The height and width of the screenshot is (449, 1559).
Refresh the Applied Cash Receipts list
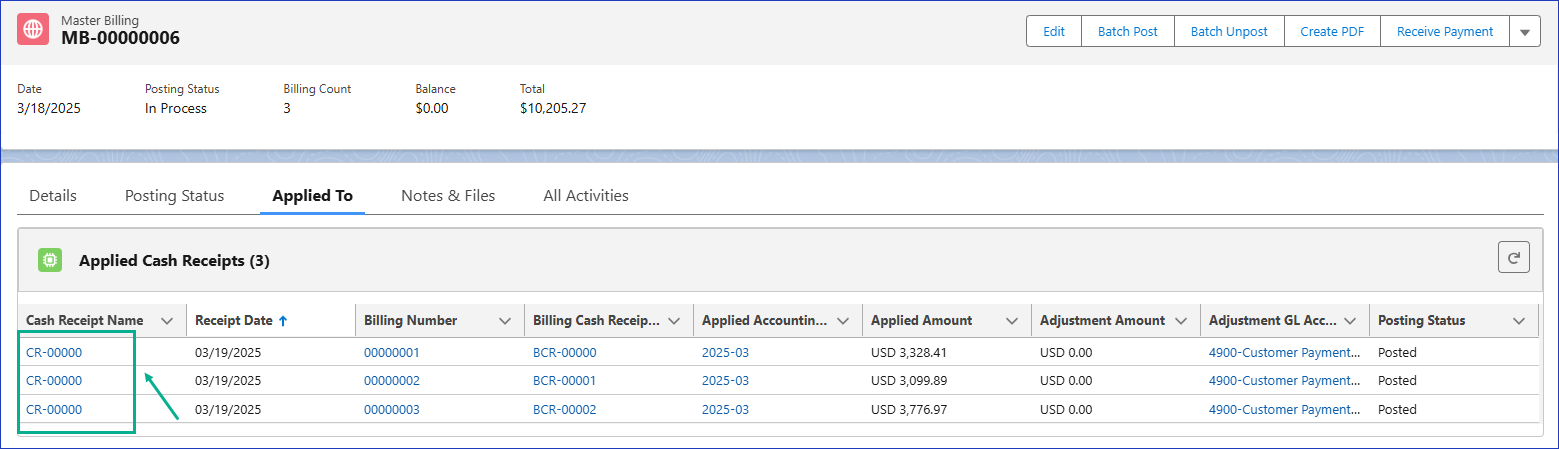point(1513,258)
